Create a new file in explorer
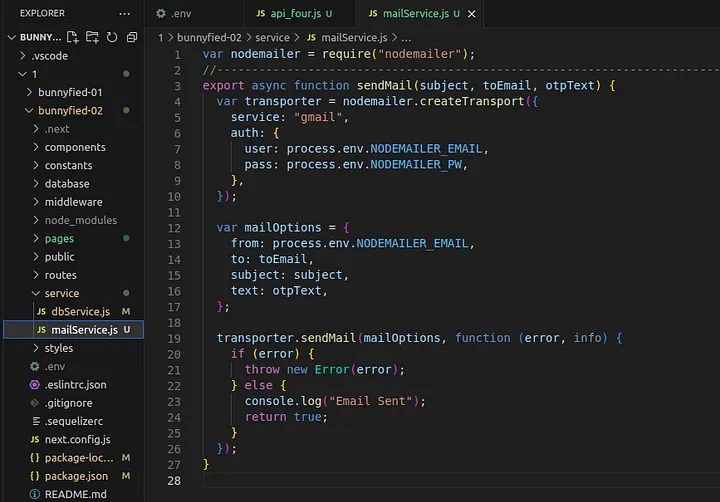The height and width of the screenshot is (502, 720). pos(73,37)
